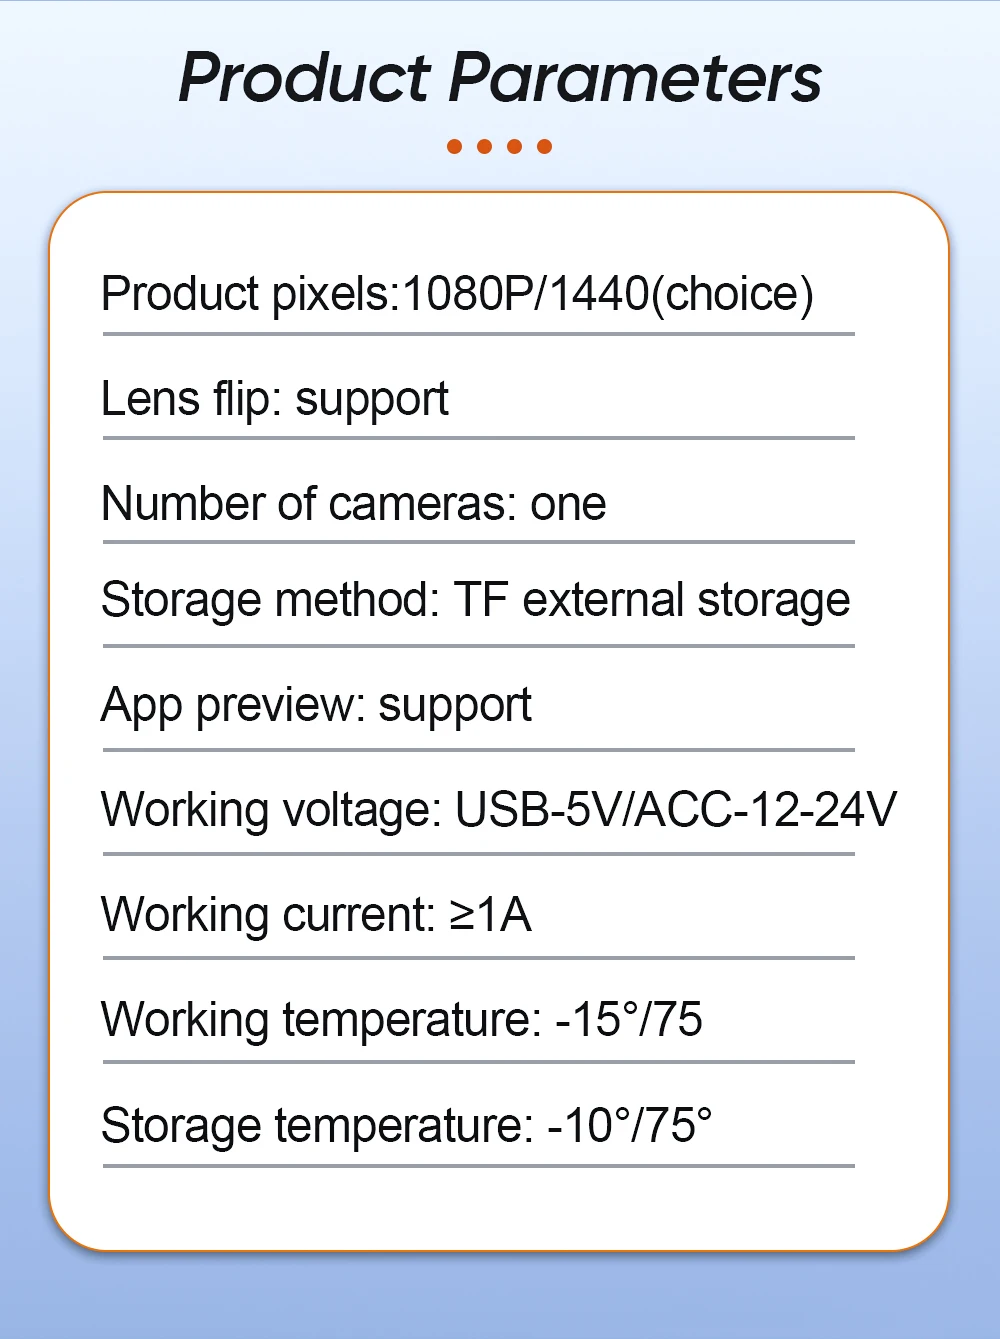The width and height of the screenshot is (1000, 1339).
Task: Select the Product pixels 1080P/1440 line
Action: 457,294
